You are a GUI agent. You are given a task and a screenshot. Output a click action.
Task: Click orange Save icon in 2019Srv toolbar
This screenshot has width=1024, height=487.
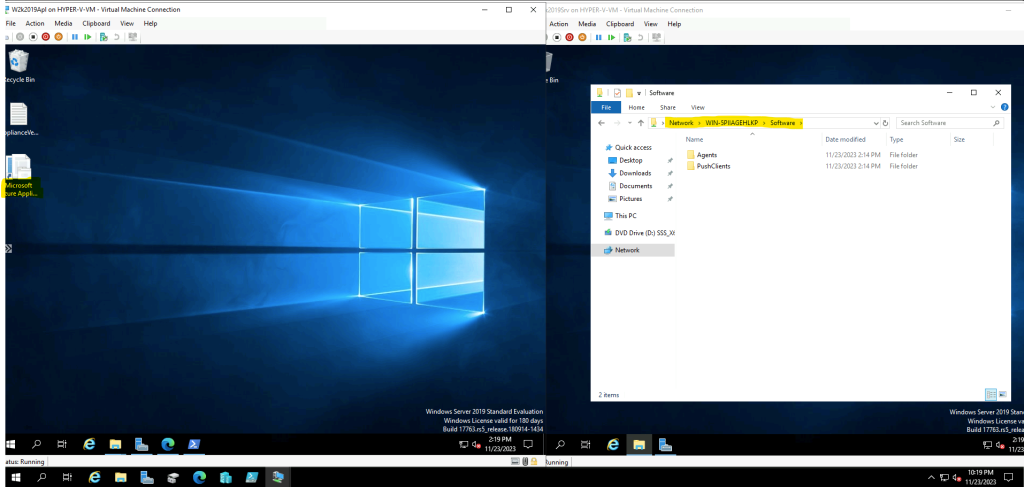pos(582,37)
